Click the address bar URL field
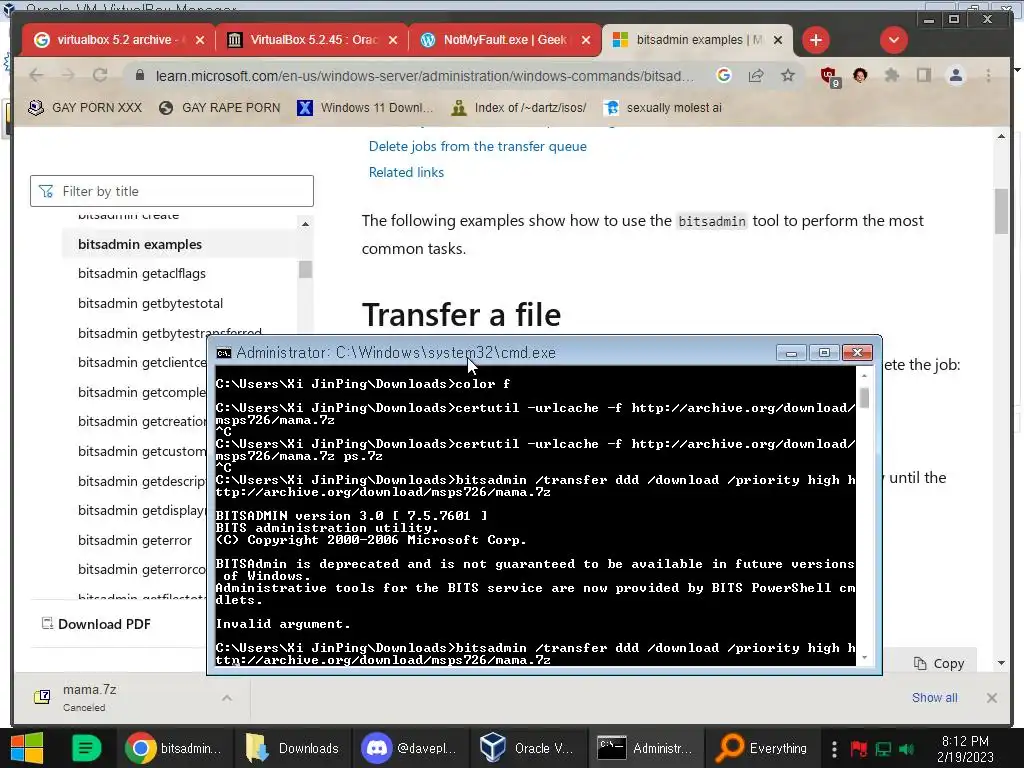Image resolution: width=1024 pixels, height=768 pixels. (424, 76)
